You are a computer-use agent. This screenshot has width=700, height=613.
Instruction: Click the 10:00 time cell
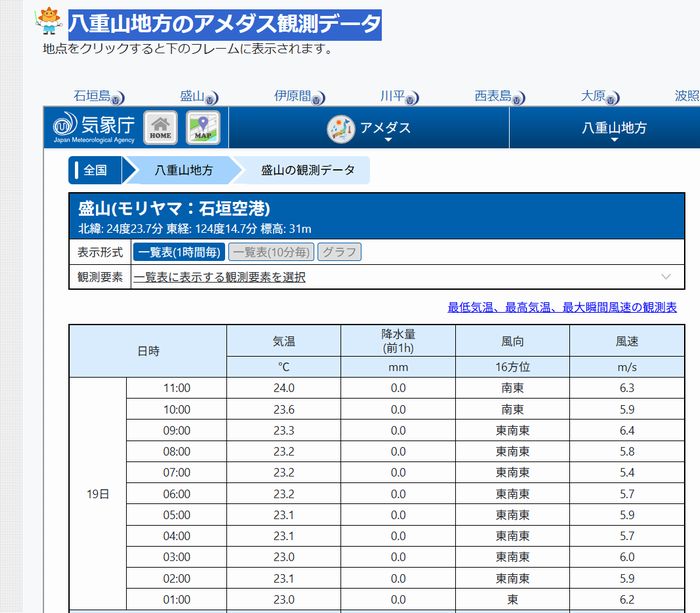(176, 409)
